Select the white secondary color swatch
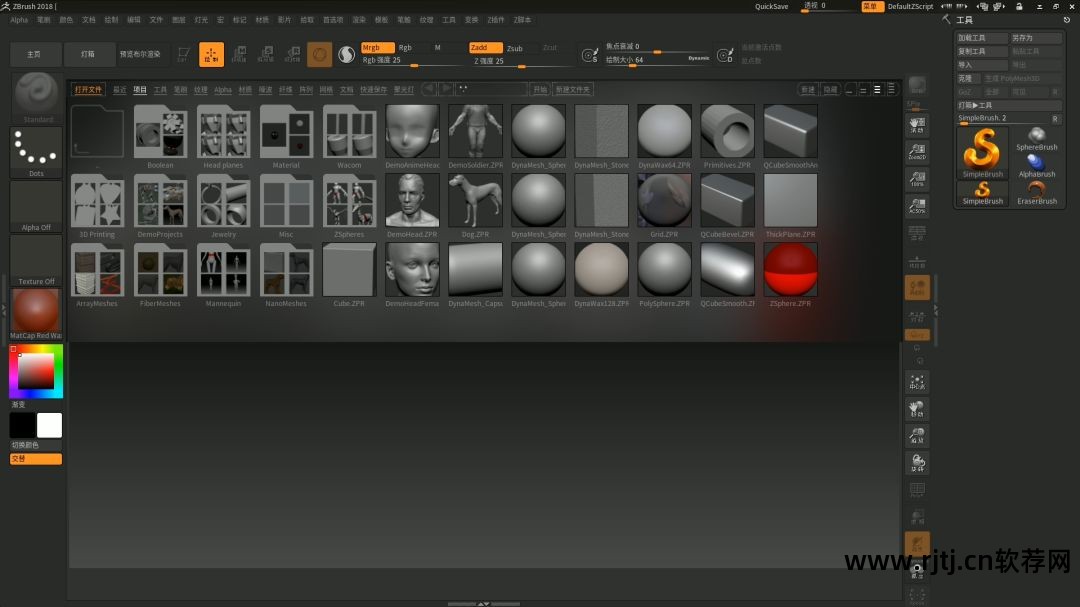1080x607 pixels. tap(50, 426)
